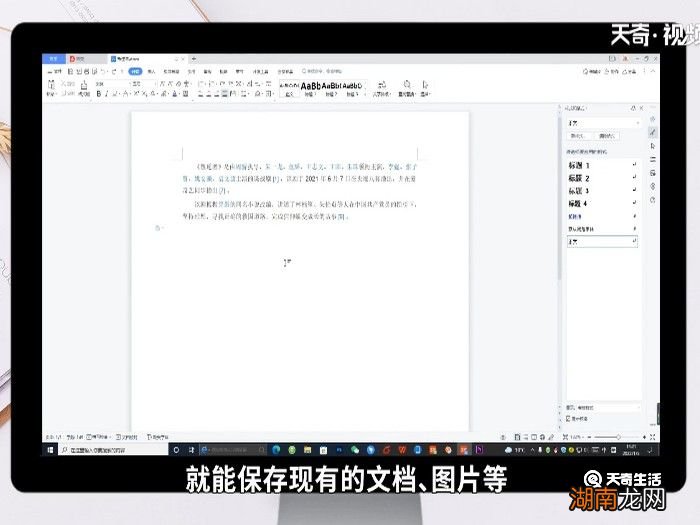
Task: Apply the 标题 4 style from pane list
Action: (x=602, y=204)
